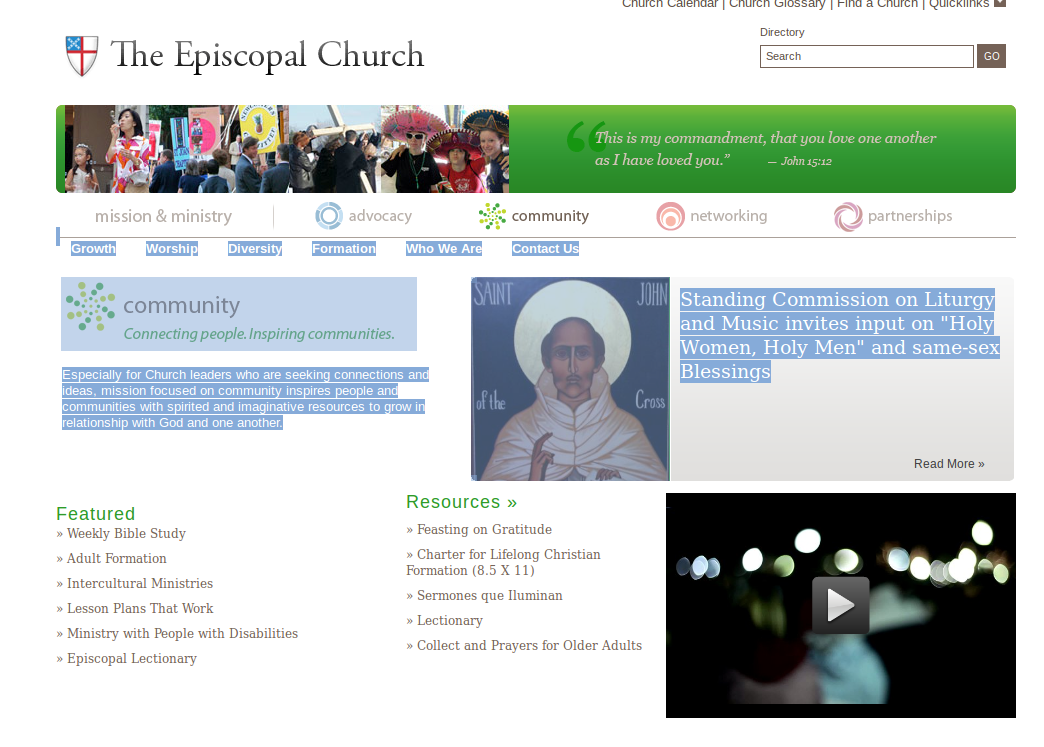1044x747 pixels.
Task: Open Charter for Lifelong Christian Formation link
Action: coord(503,563)
